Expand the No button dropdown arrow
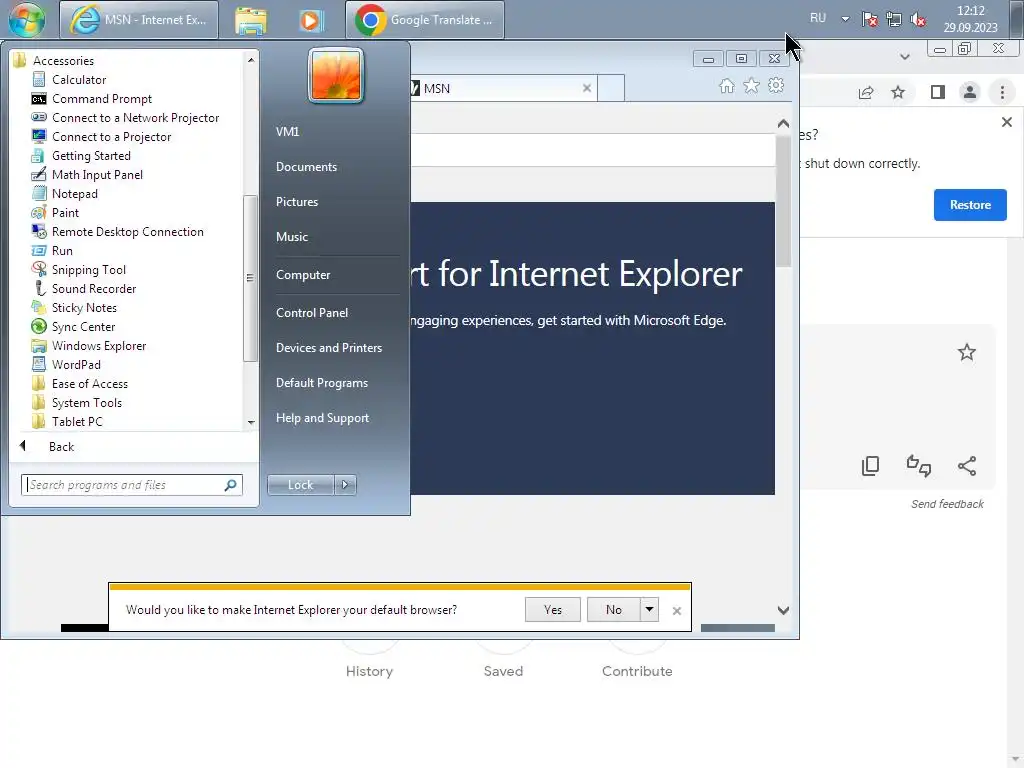This screenshot has width=1024, height=768. pyautogui.click(x=649, y=610)
